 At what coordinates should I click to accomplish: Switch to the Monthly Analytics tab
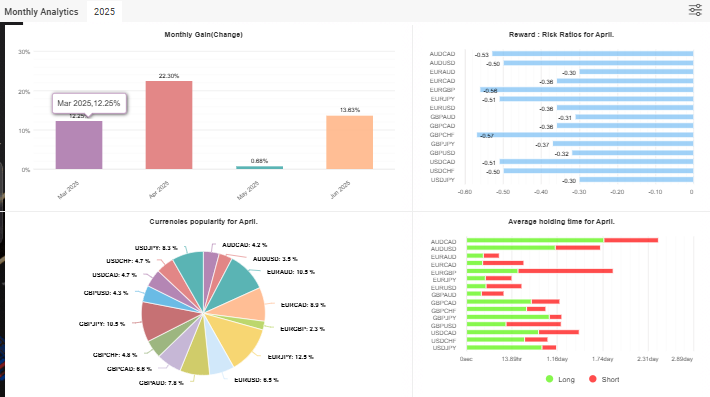click(x=41, y=11)
